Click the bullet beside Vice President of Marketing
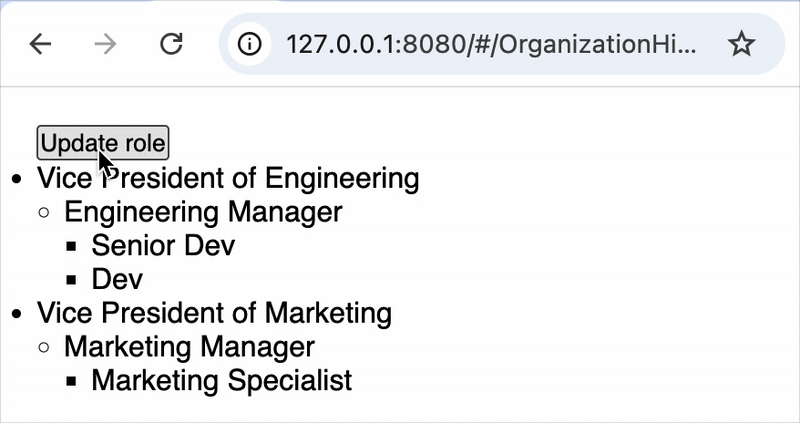Image resolution: width=800 pixels, height=423 pixels. [x=17, y=314]
